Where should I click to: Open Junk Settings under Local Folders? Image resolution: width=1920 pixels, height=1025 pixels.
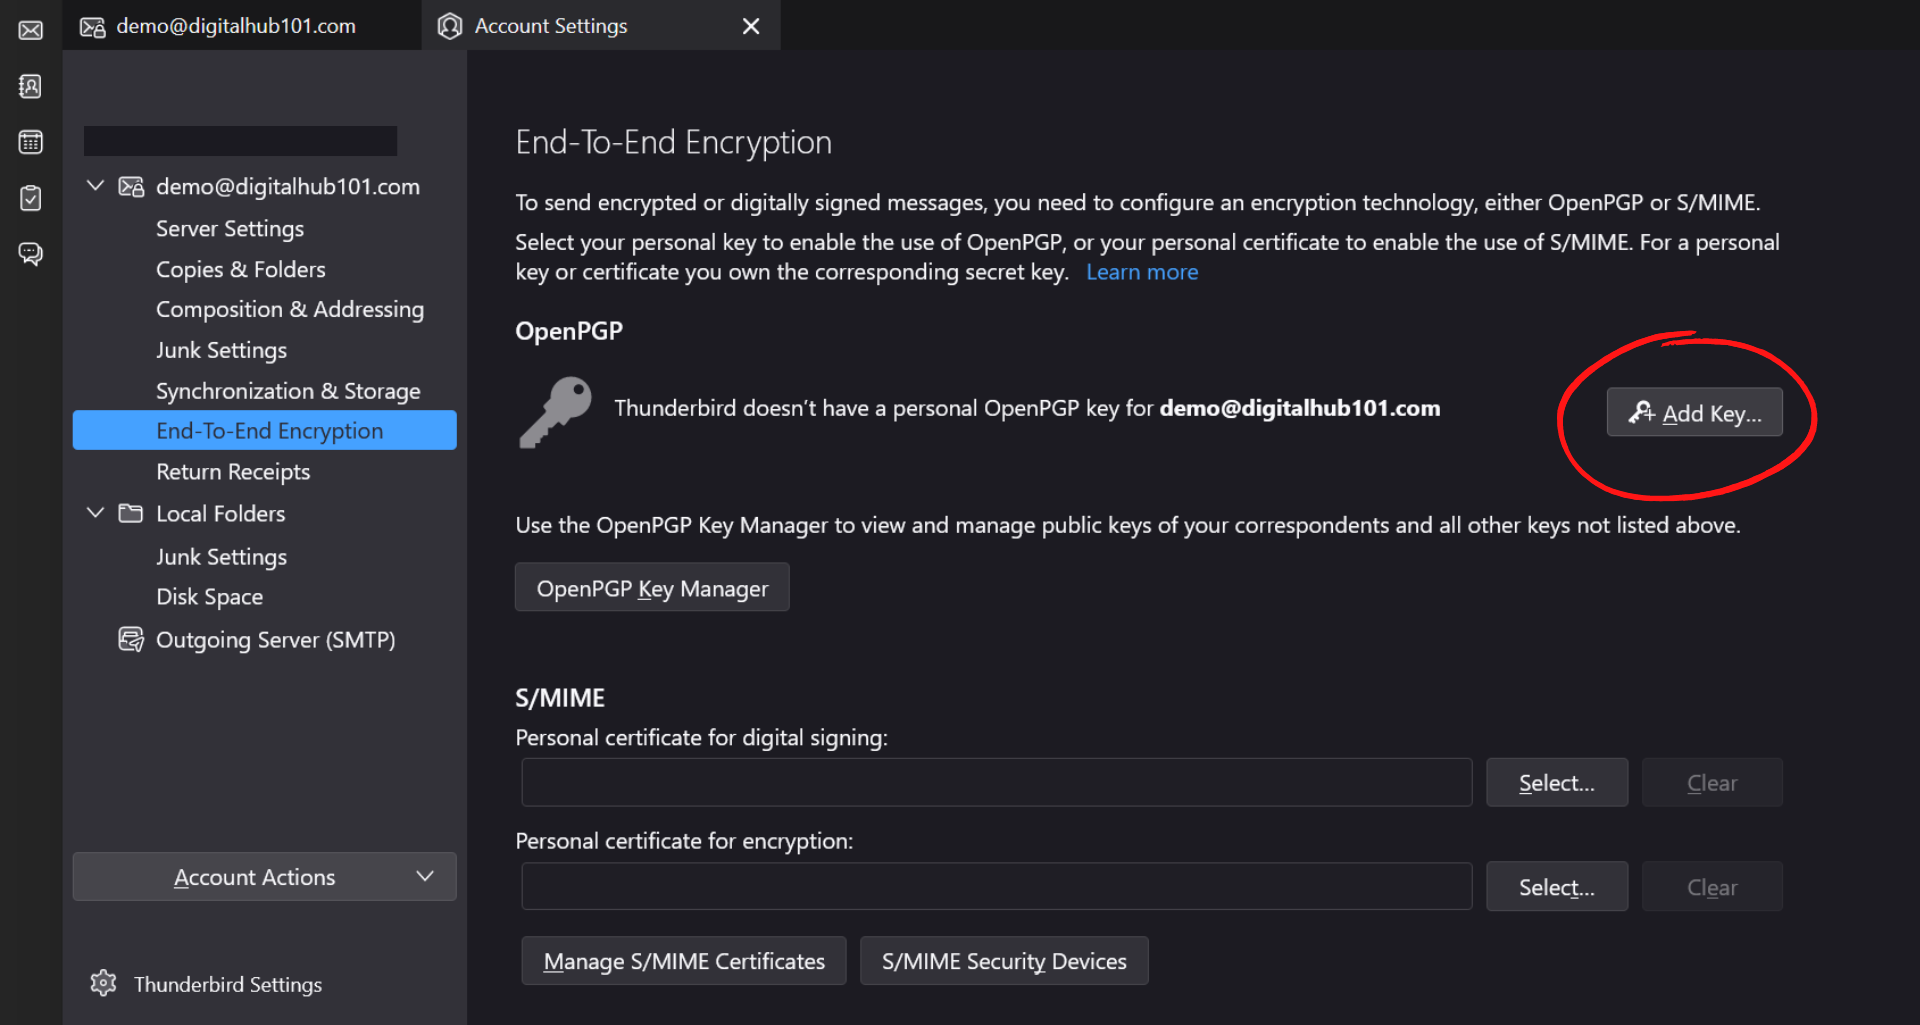click(222, 557)
